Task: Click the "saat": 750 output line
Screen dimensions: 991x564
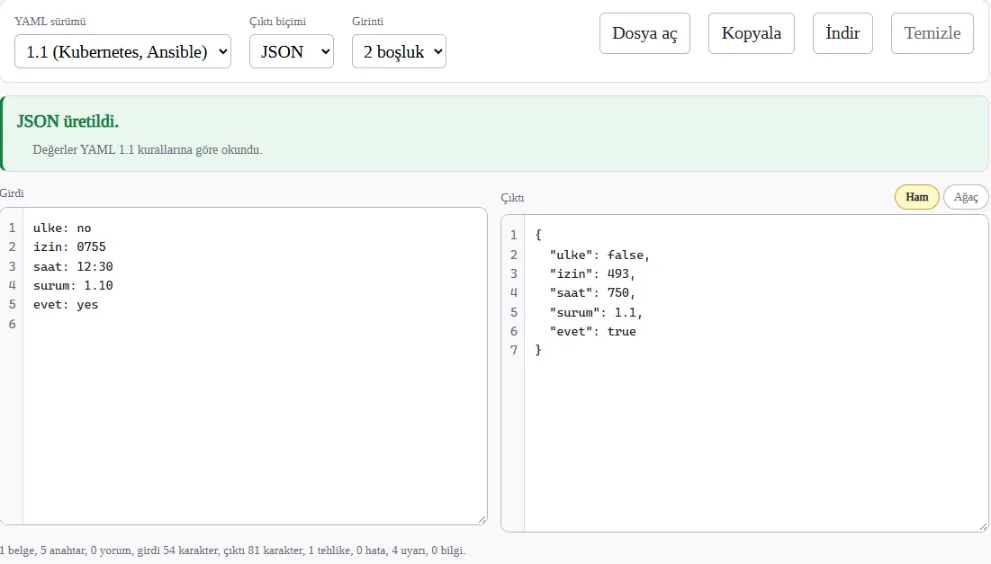Action: click(x=592, y=293)
